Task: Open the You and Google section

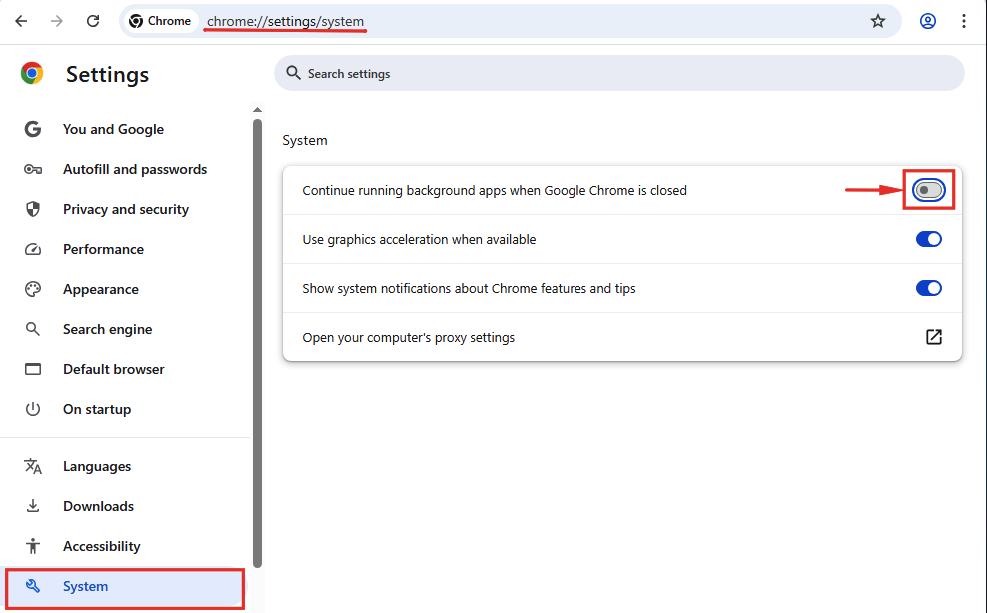Action: click(x=113, y=128)
